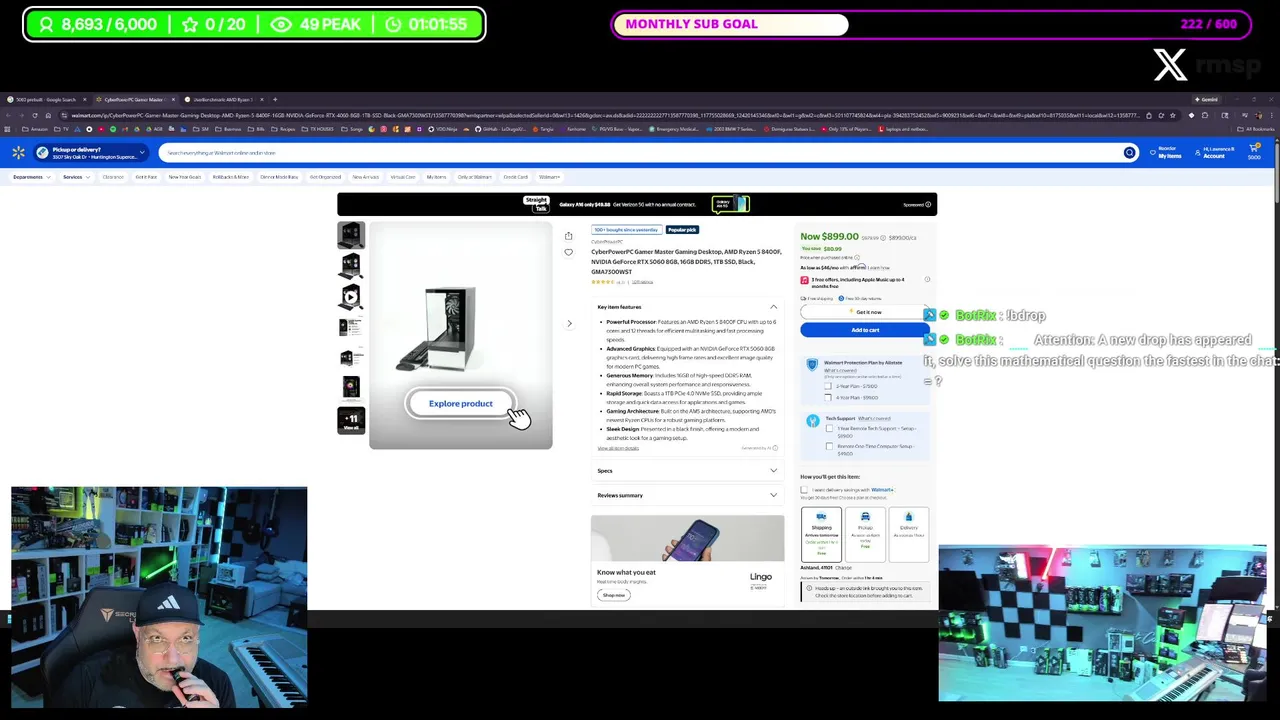Open New Arrivals nav item
The width and height of the screenshot is (1280, 720).
[x=365, y=177]
